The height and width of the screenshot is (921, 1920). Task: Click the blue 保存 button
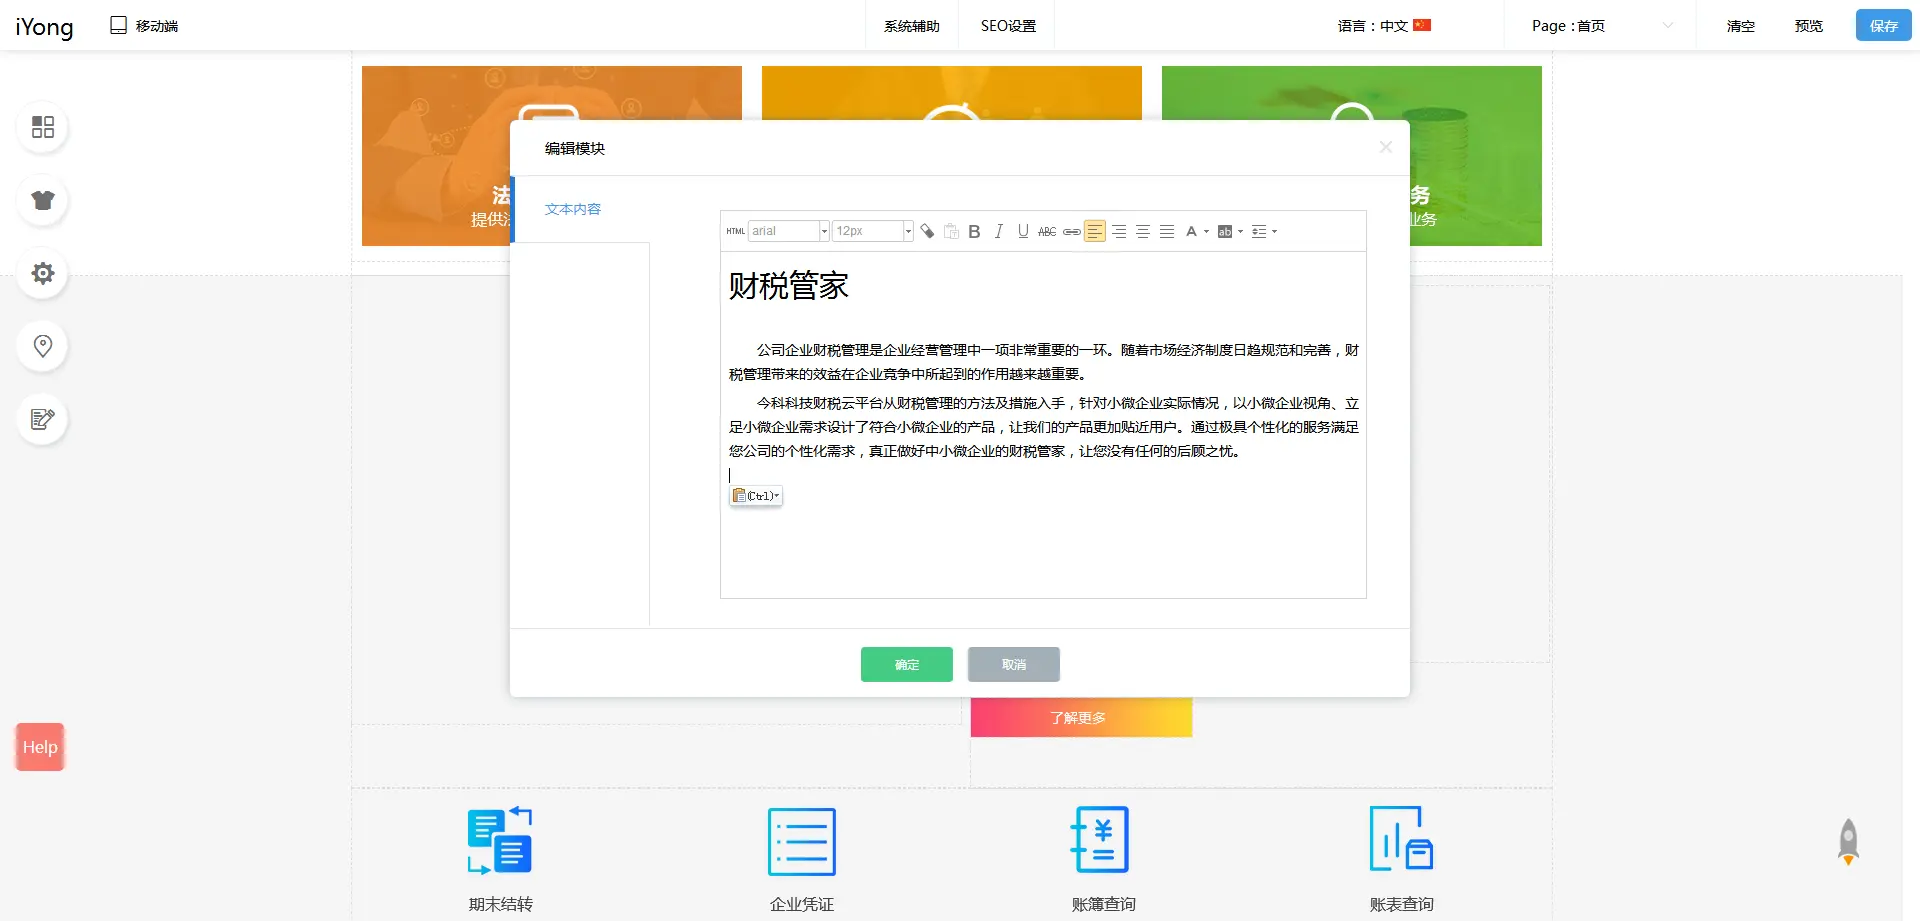tap(1883, 26)
